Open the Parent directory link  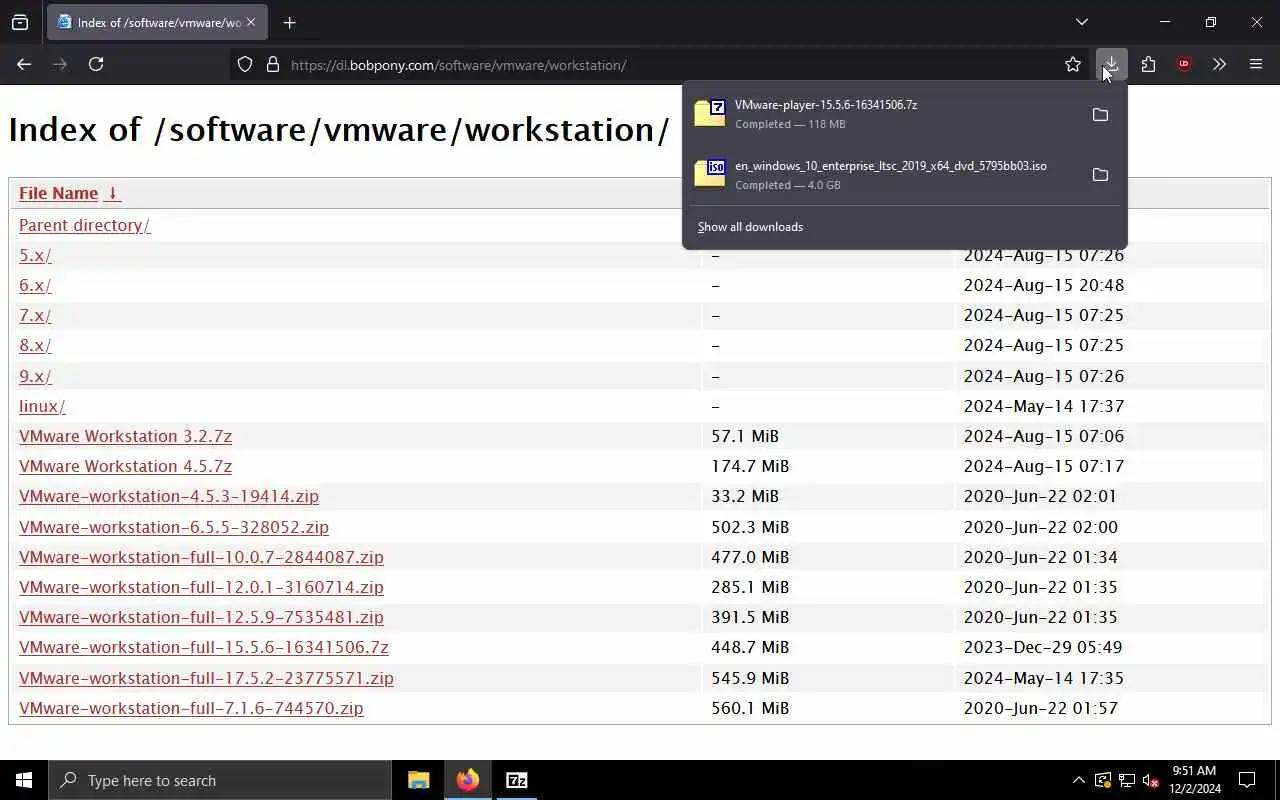coord(84,225)
